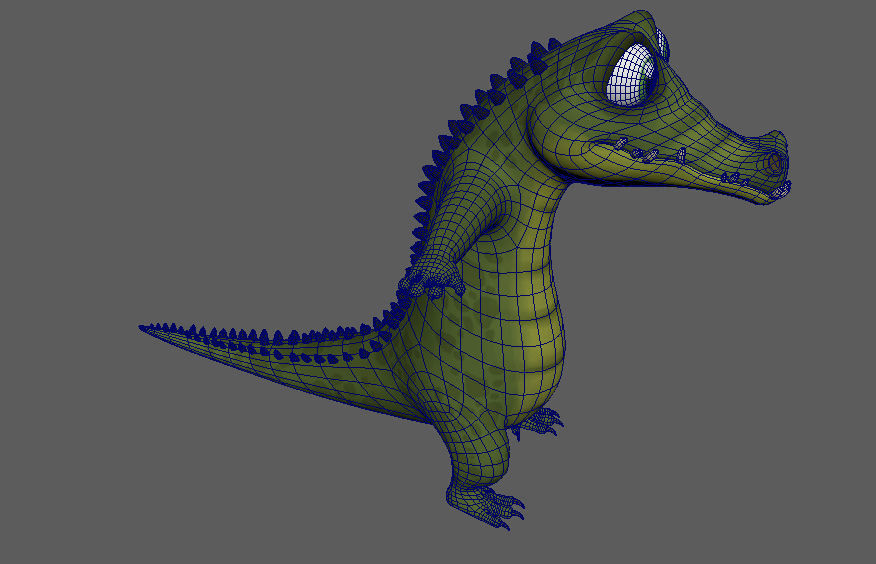Click the nostril at the snout tip
This screenshot has width=876, height=564.
[x=775, y=161]
